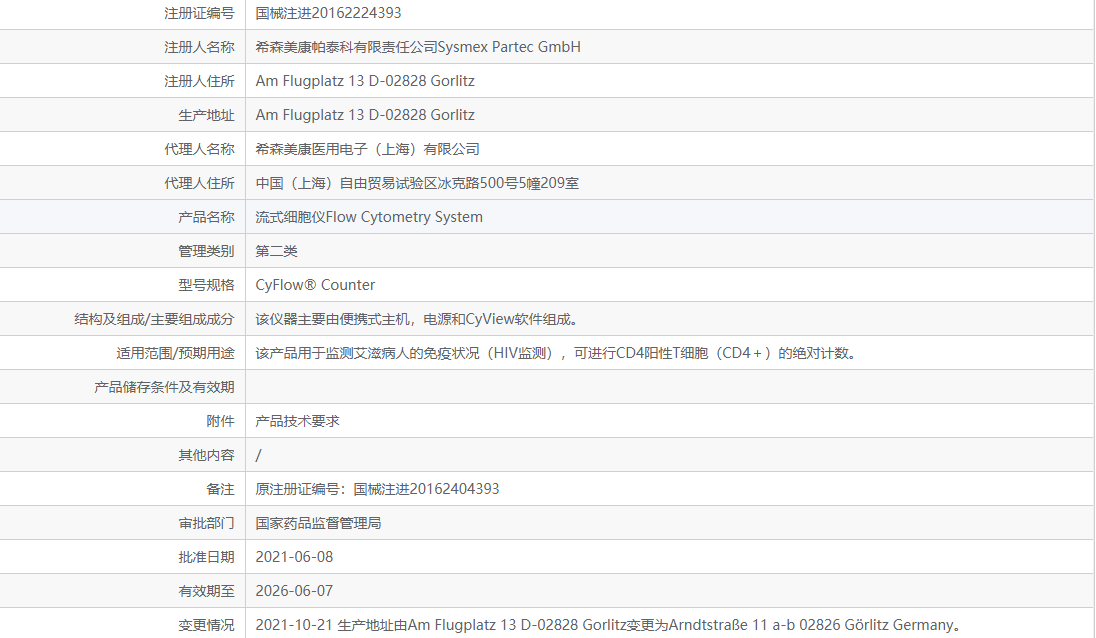Click expiry date 2026-06-07

(x=295, y=590)
